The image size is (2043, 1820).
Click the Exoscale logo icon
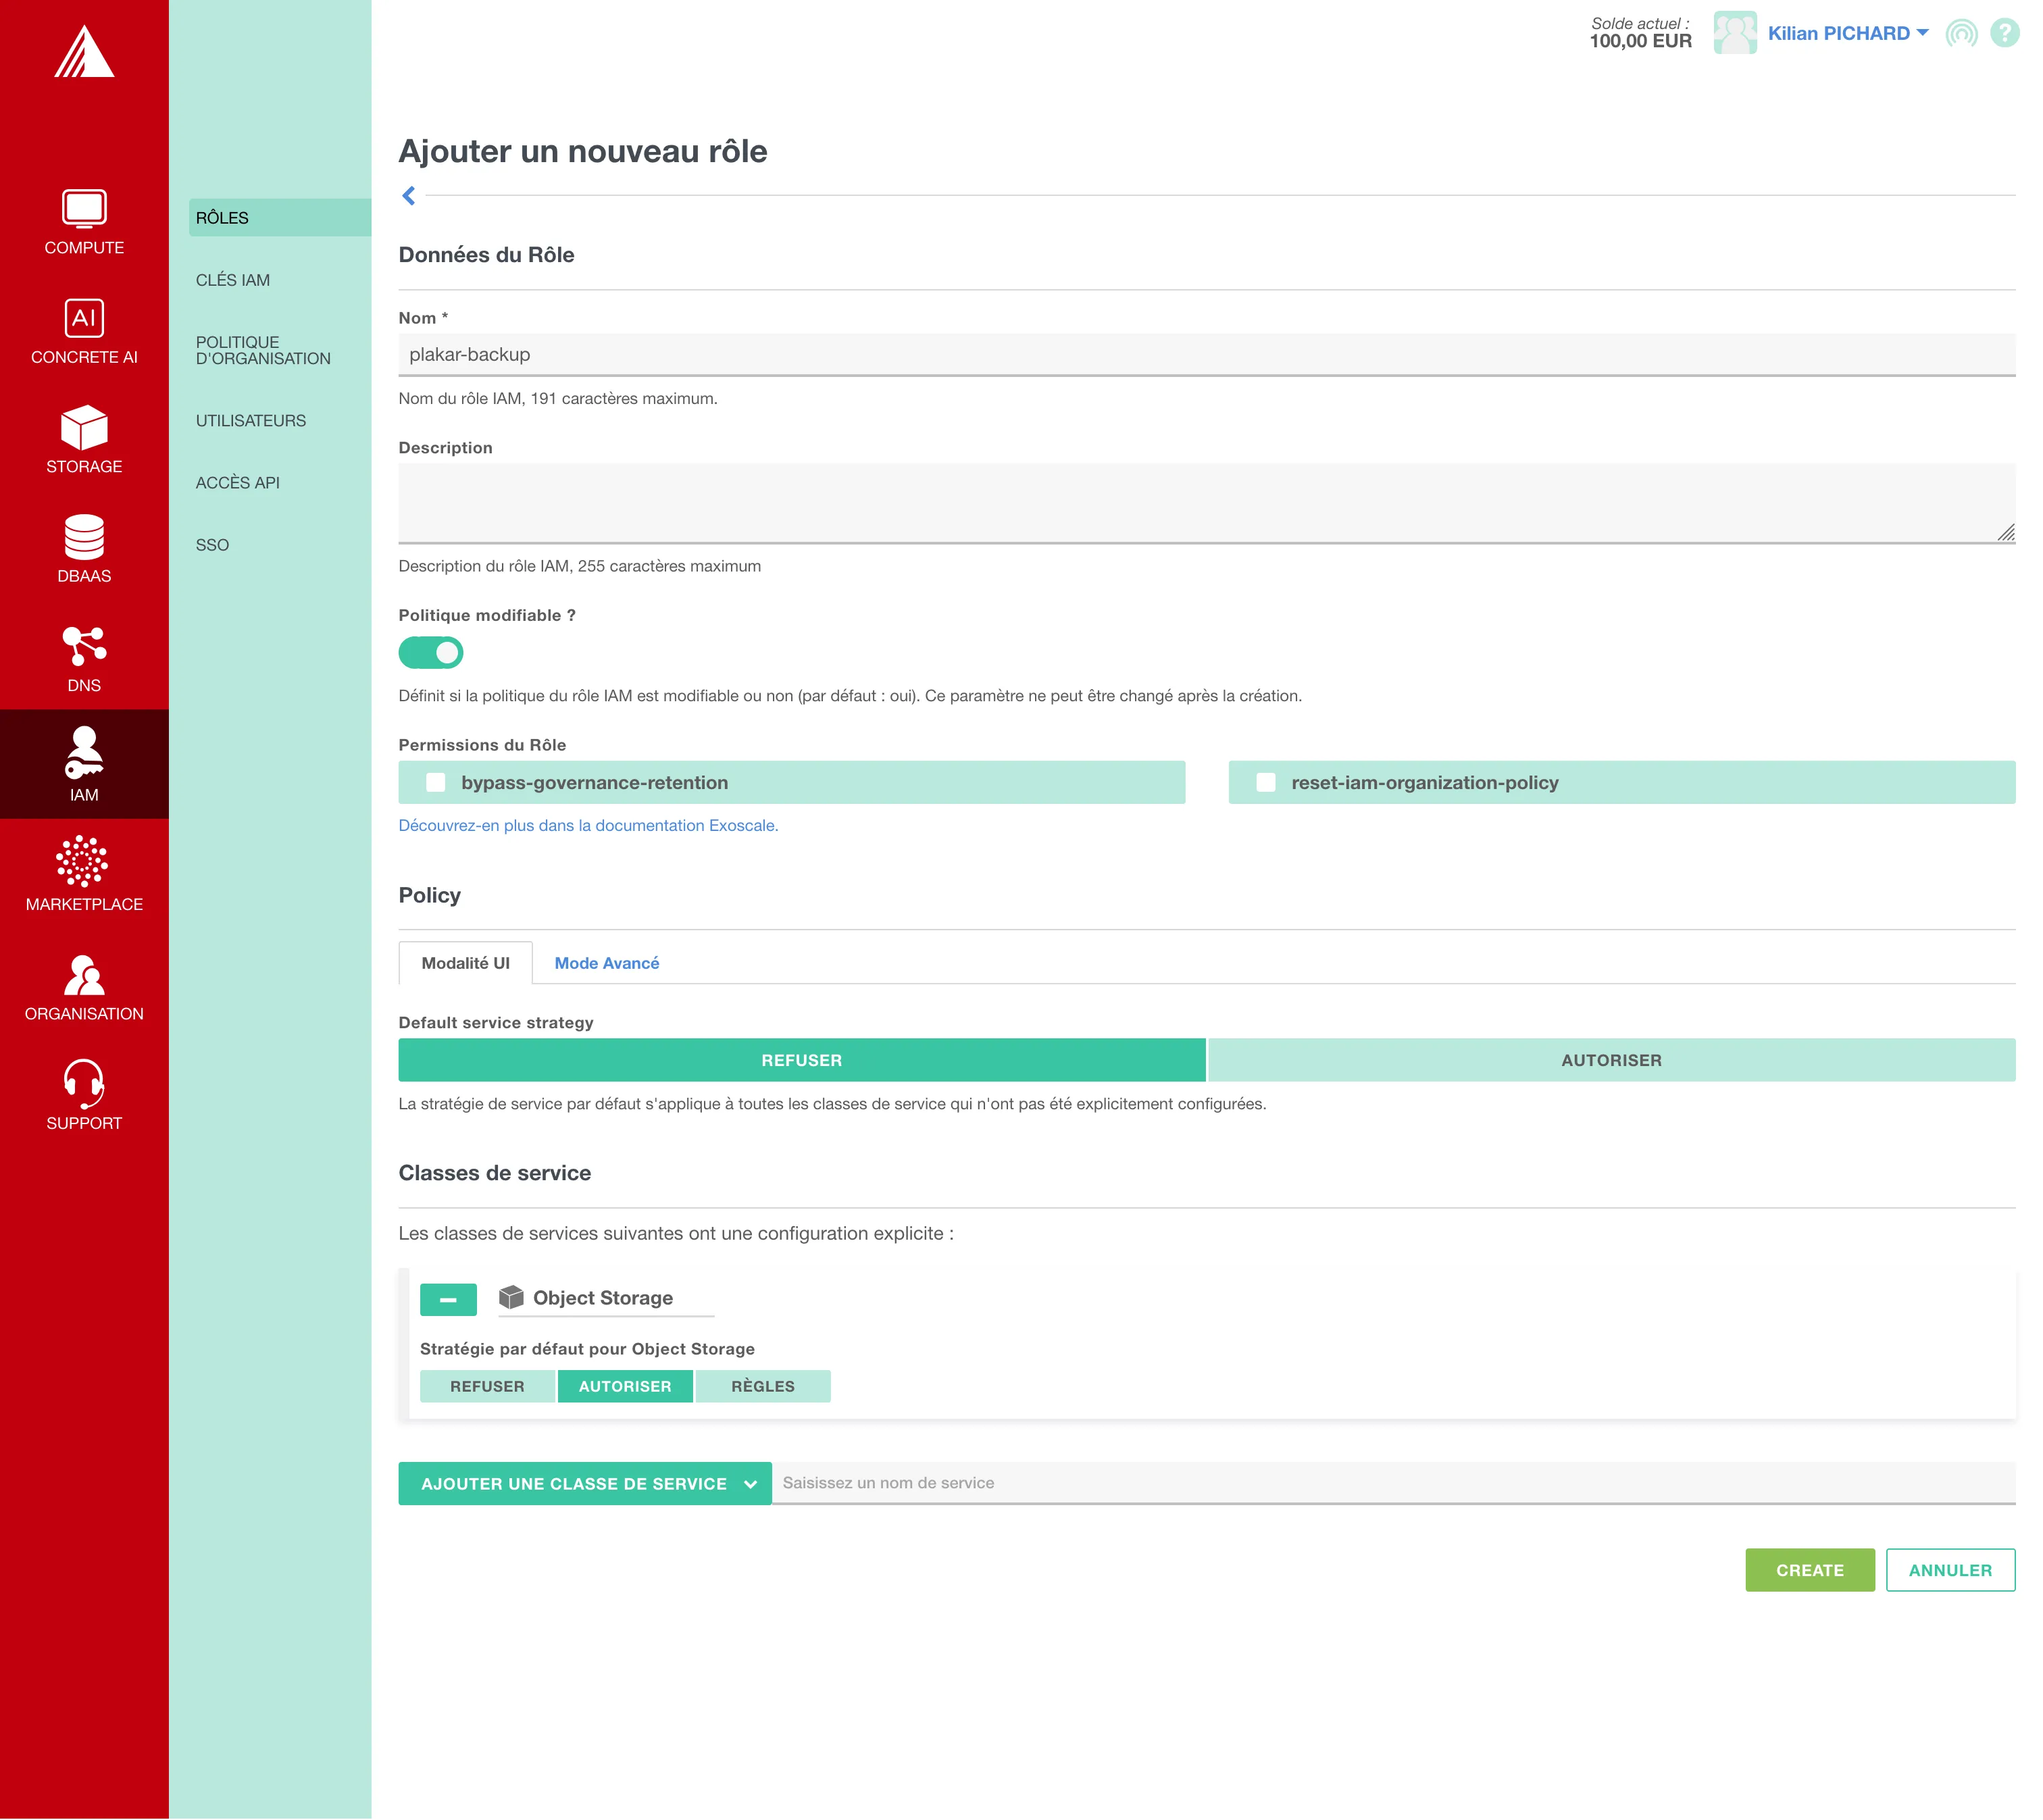[x=84, y=51]
